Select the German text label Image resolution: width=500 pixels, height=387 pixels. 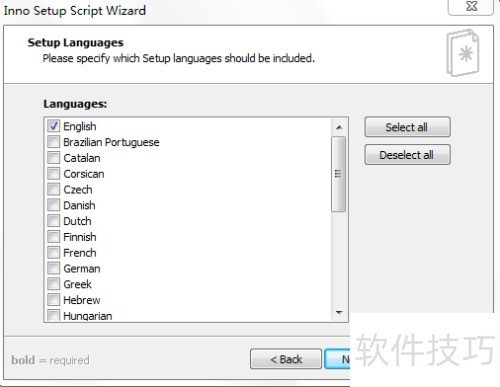[x=82, y=269]
